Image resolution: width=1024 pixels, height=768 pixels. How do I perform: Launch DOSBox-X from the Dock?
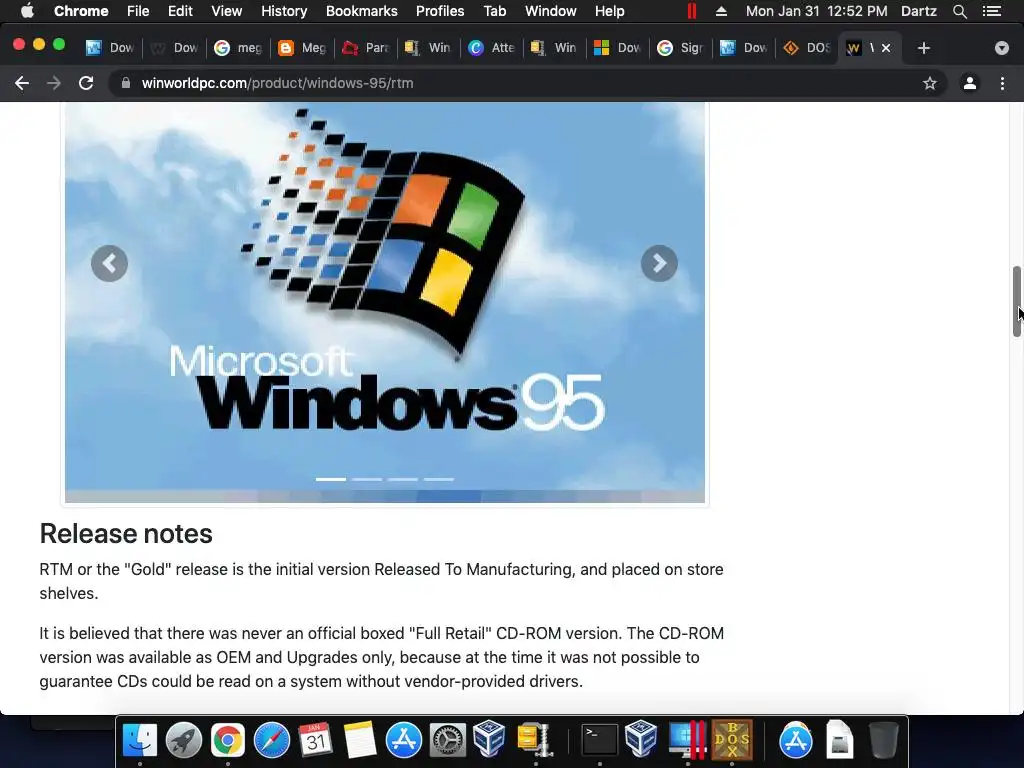pyautogui.click(x=732, y=740)
